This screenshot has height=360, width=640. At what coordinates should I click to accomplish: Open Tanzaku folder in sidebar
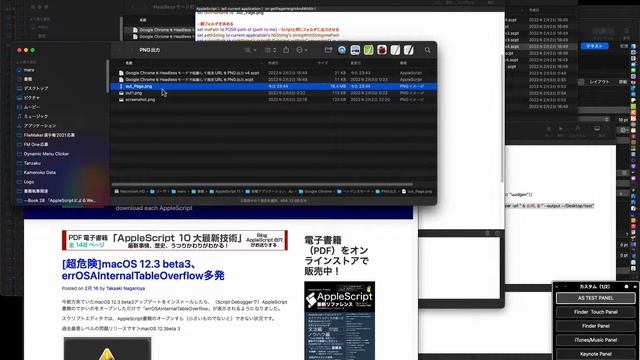[x=32, y=163]
